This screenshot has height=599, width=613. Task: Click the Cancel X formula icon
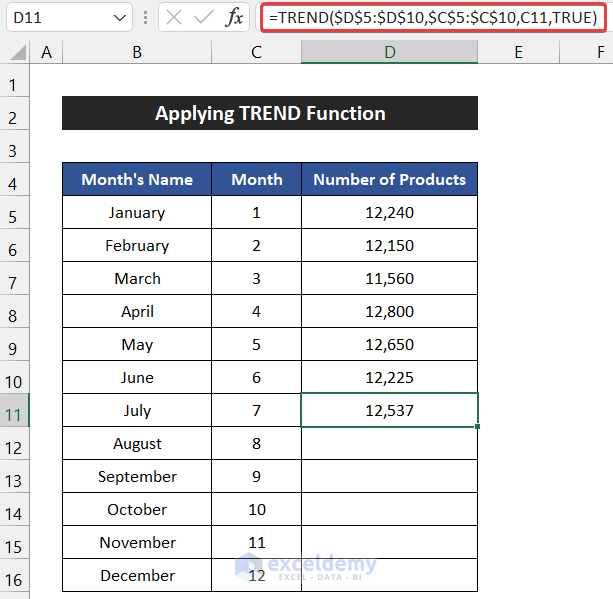173,17
